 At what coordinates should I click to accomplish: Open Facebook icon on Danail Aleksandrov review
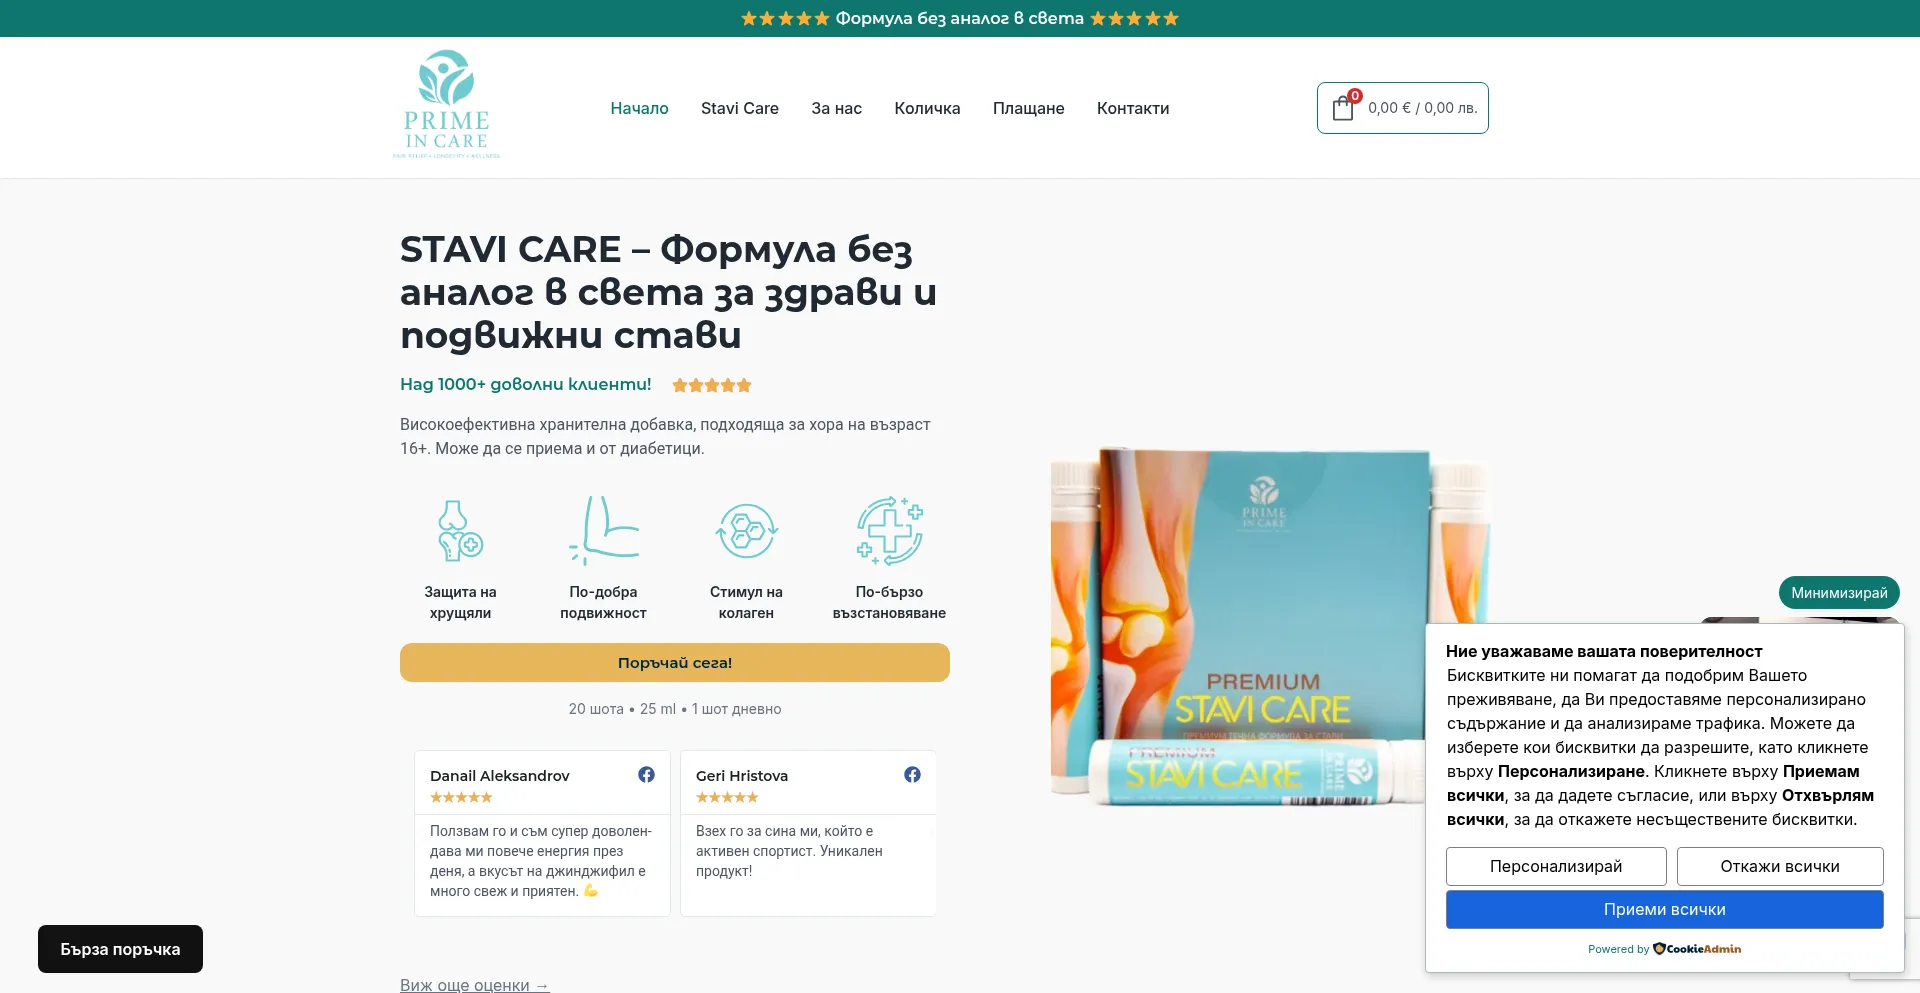coord(646,775)
